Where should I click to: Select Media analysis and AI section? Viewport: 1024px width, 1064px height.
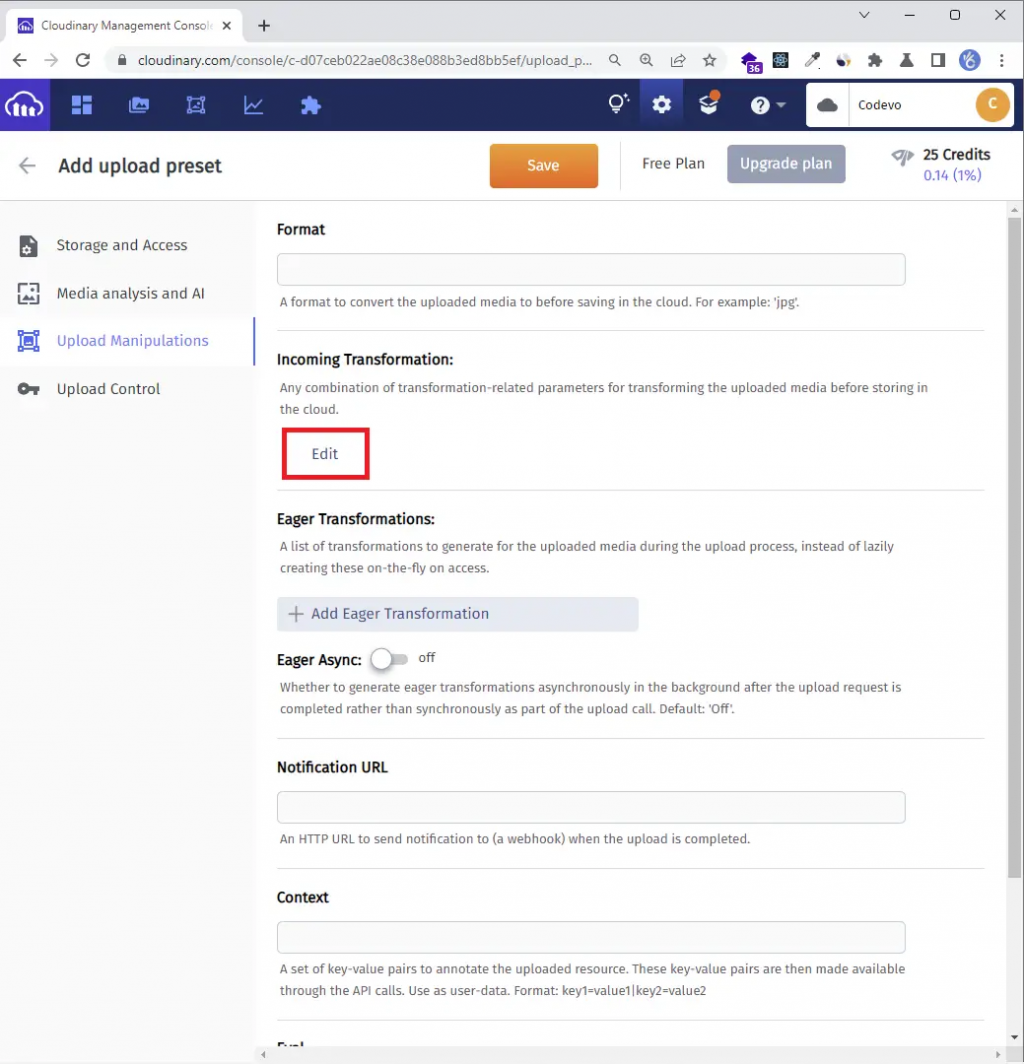coord(128,294)
